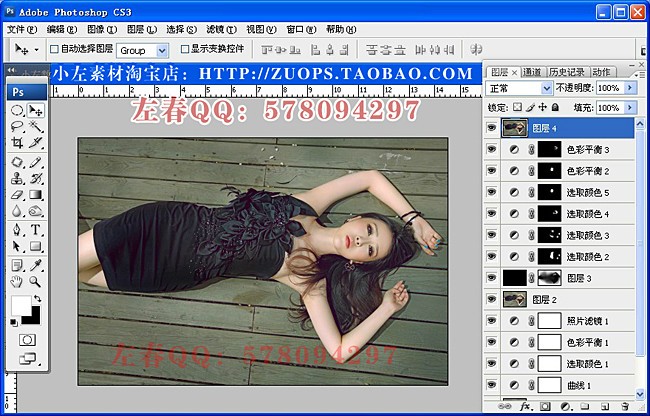
Task: Open the 文件 menu
Action: (22, 29)
